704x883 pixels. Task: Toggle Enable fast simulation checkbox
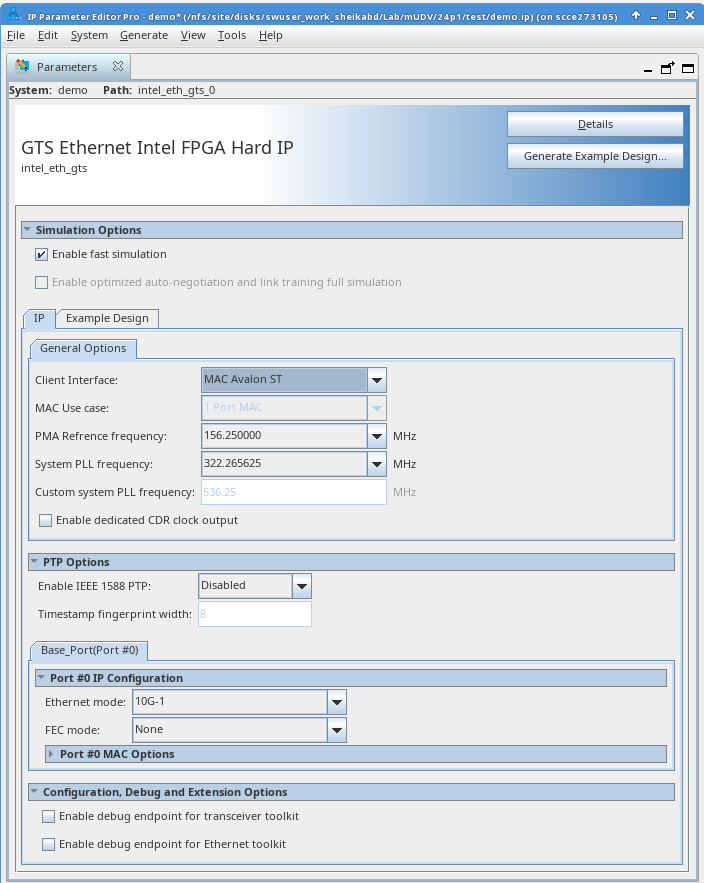42,255
